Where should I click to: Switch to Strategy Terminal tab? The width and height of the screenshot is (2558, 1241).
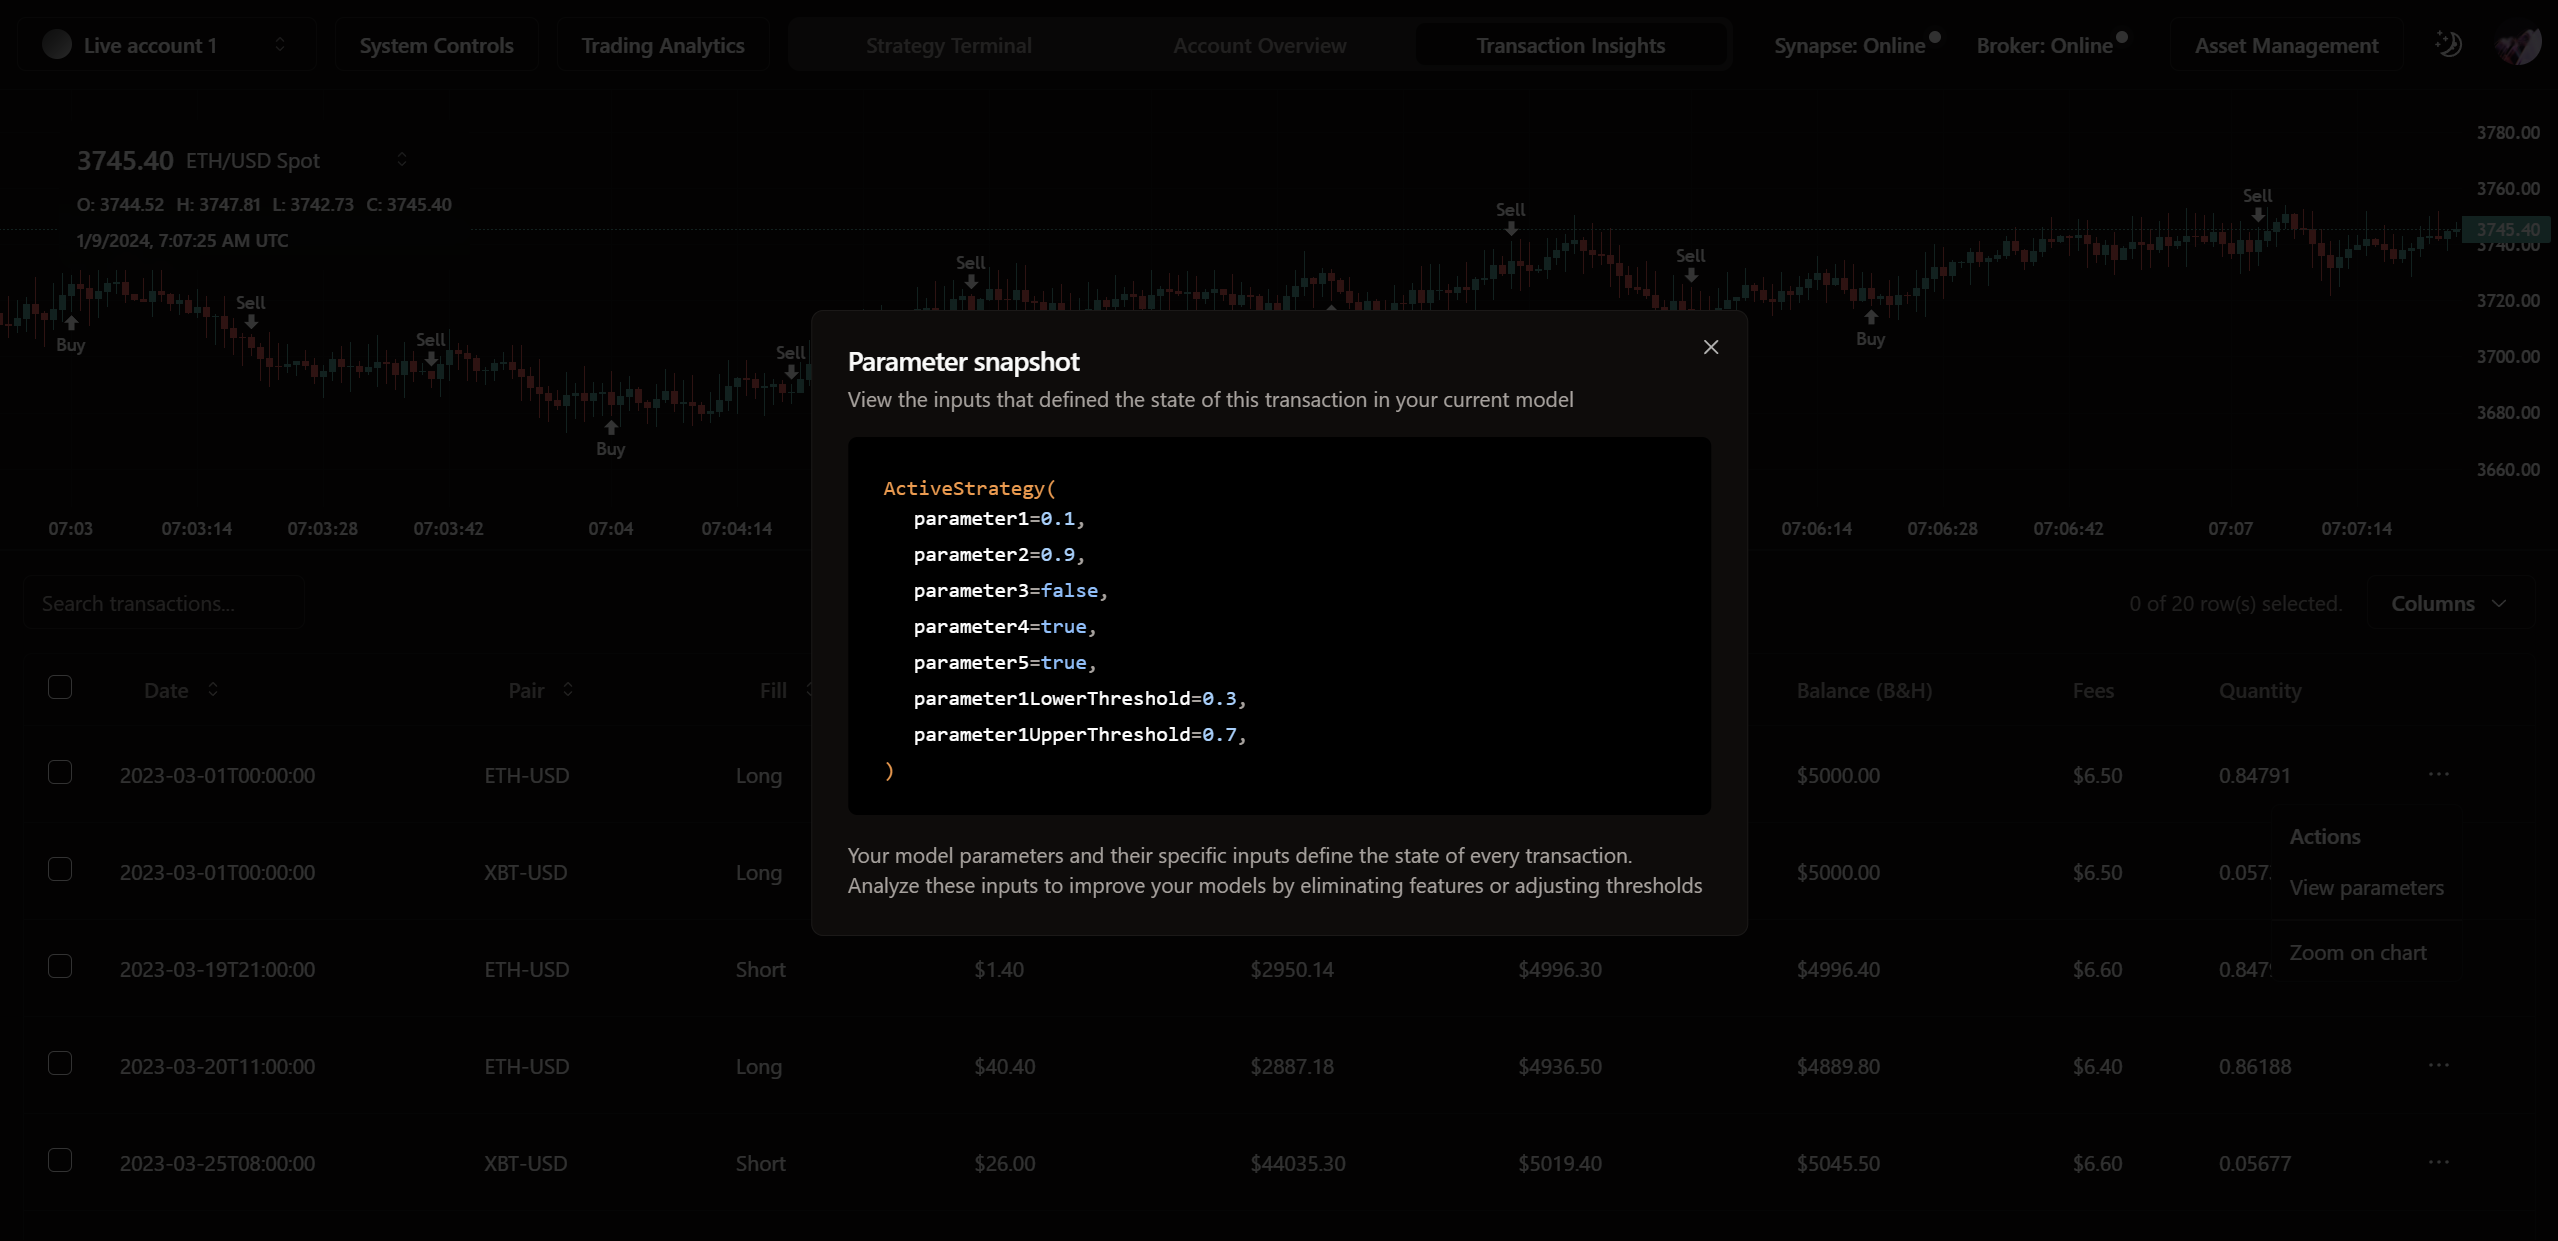point(948,45)
